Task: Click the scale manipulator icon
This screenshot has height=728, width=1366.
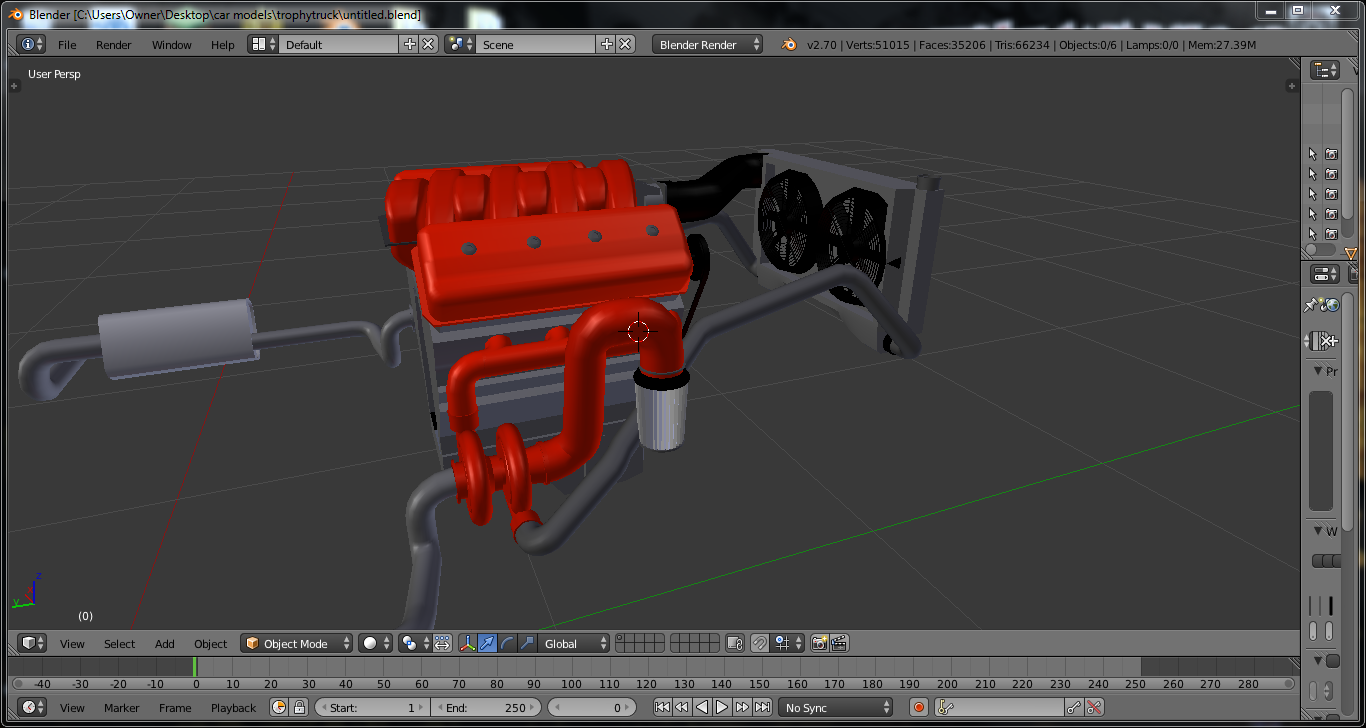Action: pyautogui.click(x=527, y=643)
